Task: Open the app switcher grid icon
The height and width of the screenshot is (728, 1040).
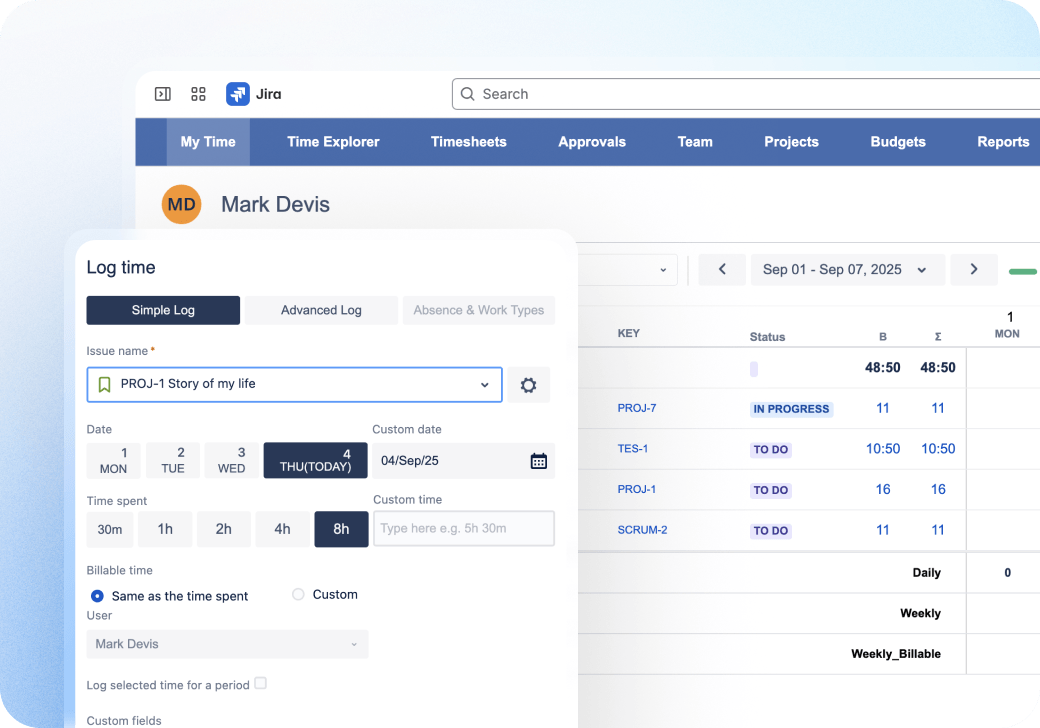Action: point(198,94)
